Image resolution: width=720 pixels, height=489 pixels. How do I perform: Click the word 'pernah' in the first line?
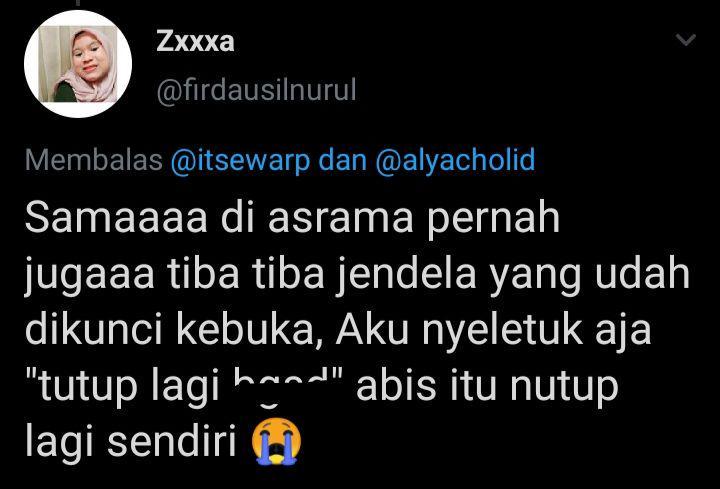tap(494, 219)
